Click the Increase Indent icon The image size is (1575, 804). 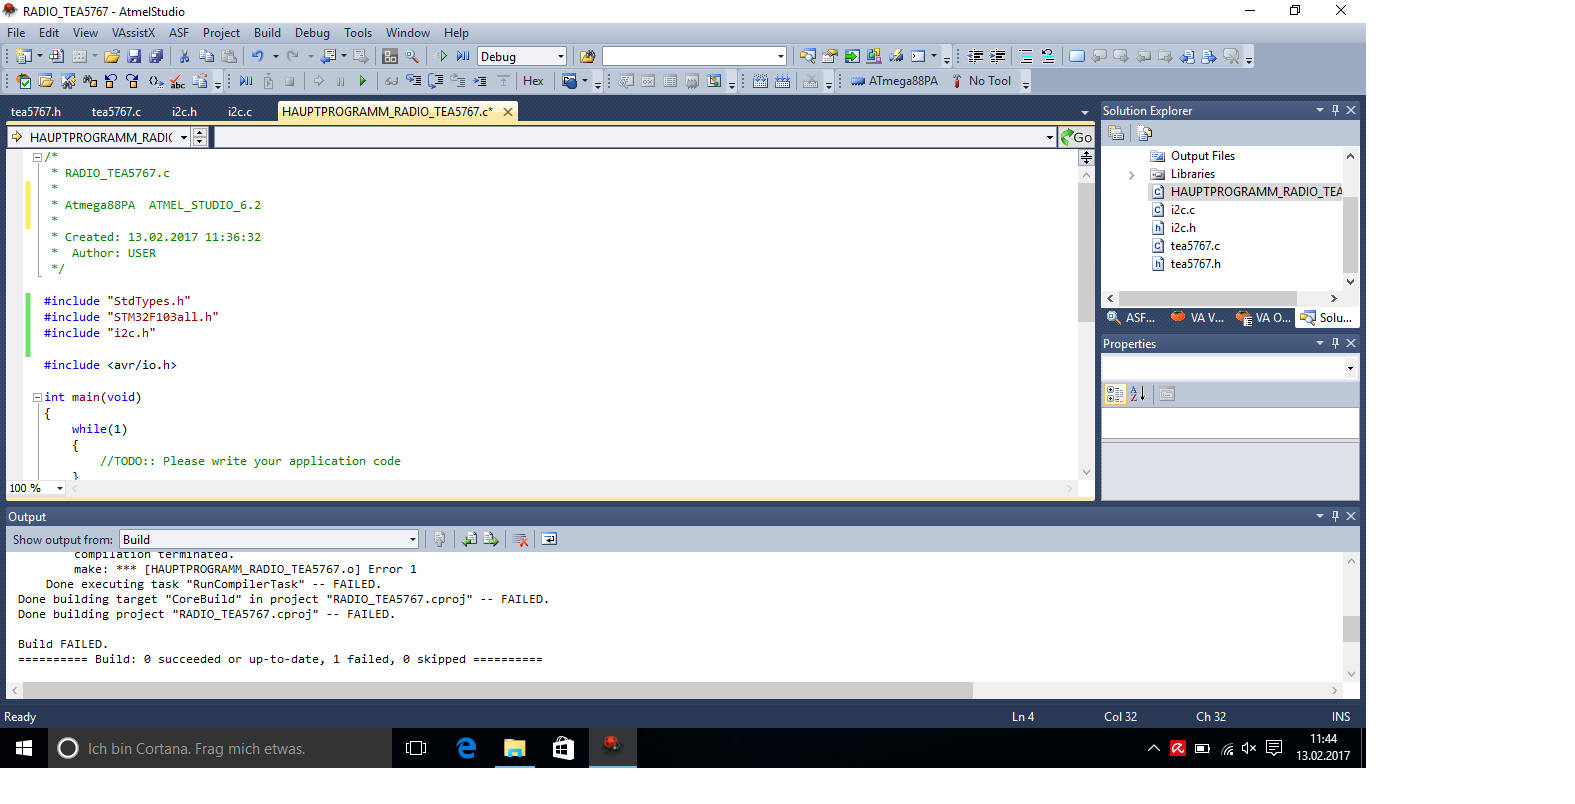click(998, 57)
